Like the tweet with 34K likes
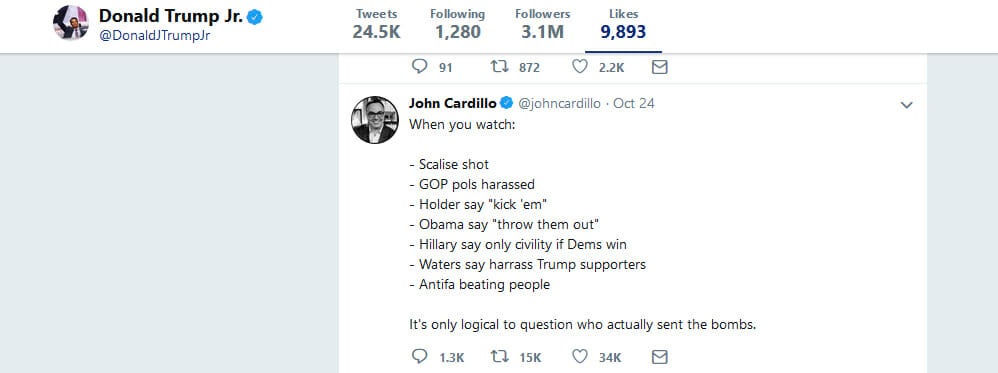This screenshot has height=373, width=998. 579,356
